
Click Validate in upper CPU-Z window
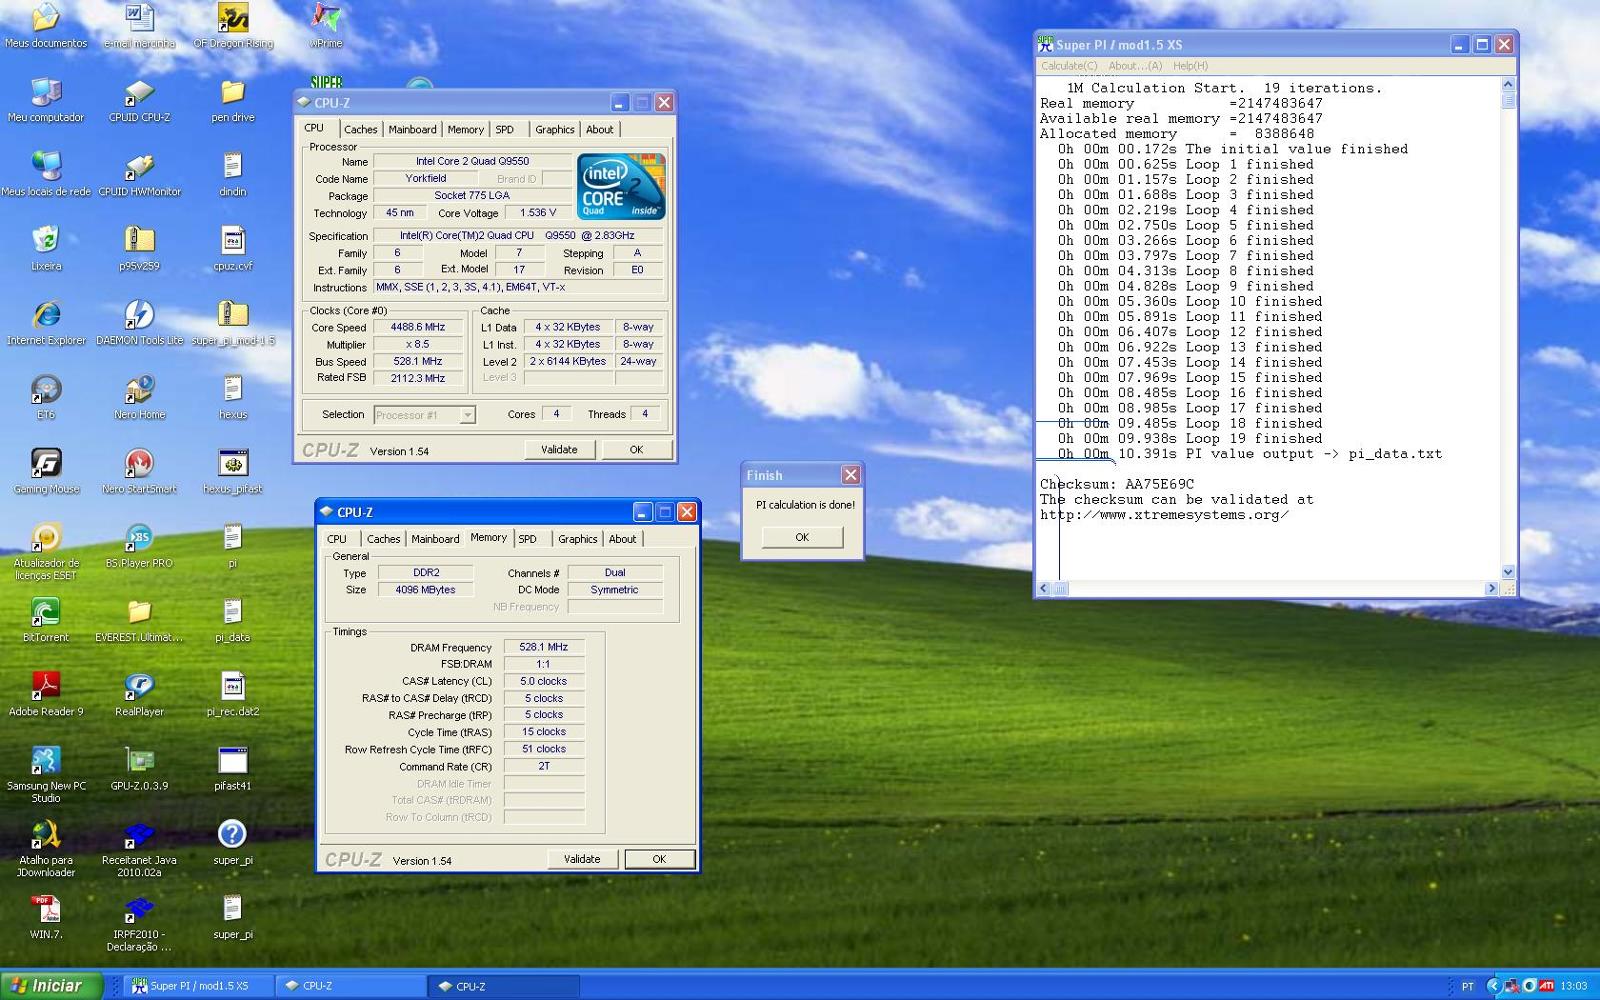(x=559, y=450)
